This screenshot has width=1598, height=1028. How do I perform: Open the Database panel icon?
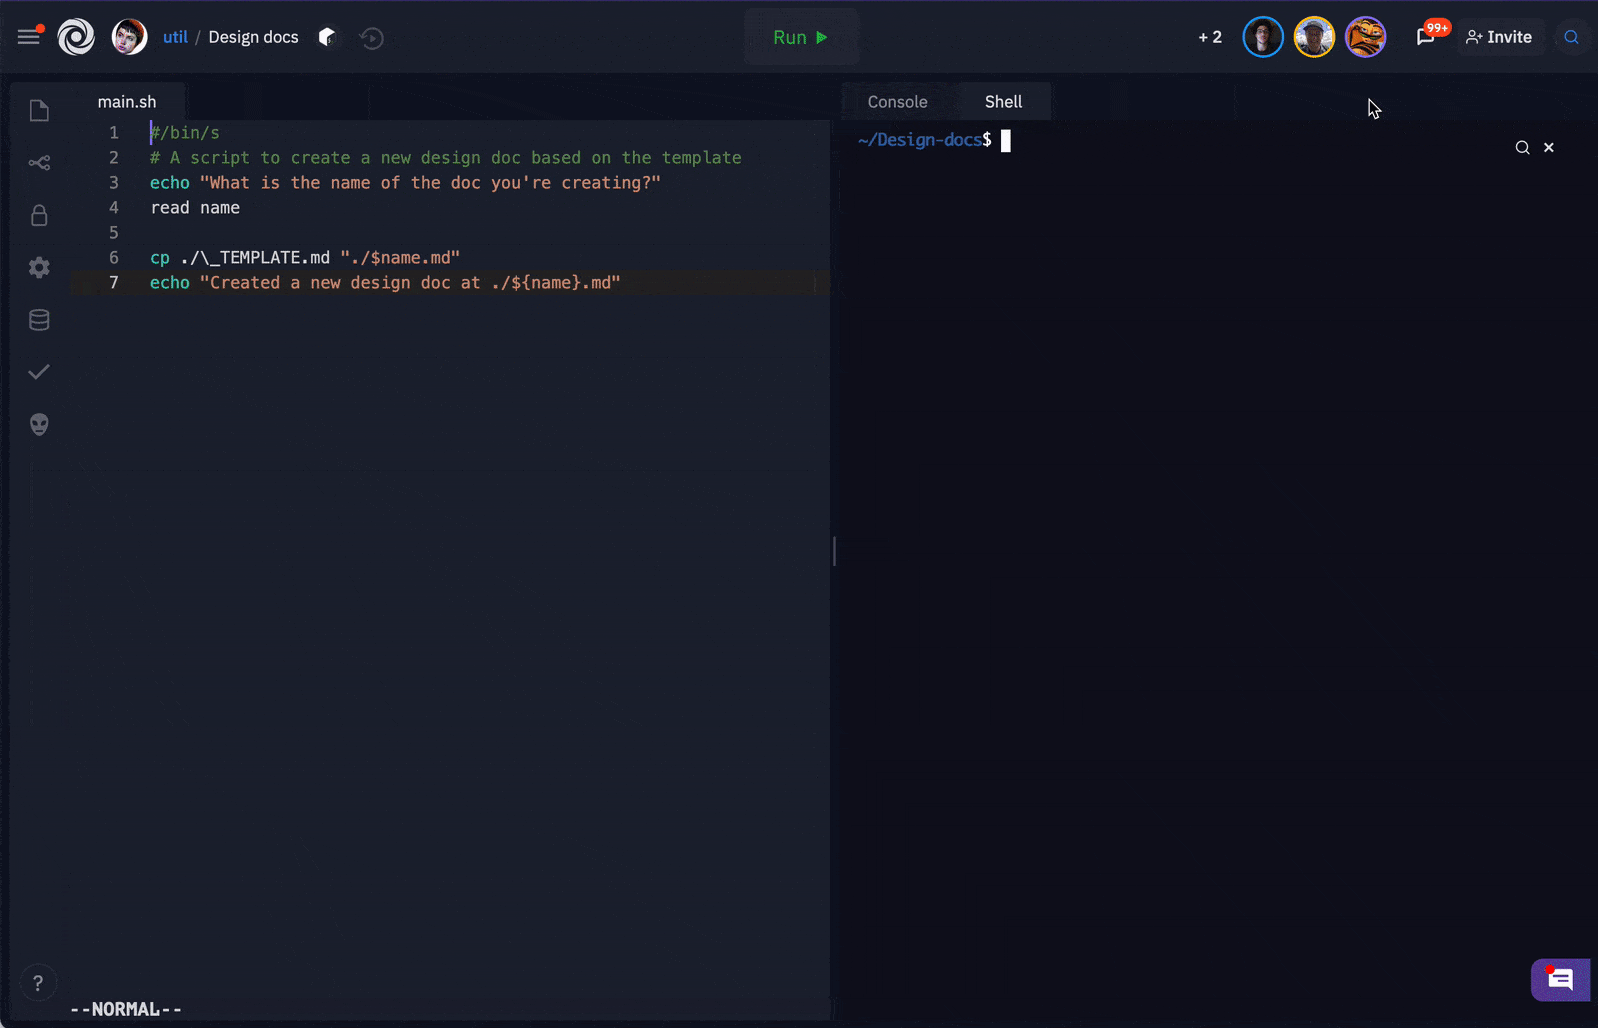[x=39, y=320]
